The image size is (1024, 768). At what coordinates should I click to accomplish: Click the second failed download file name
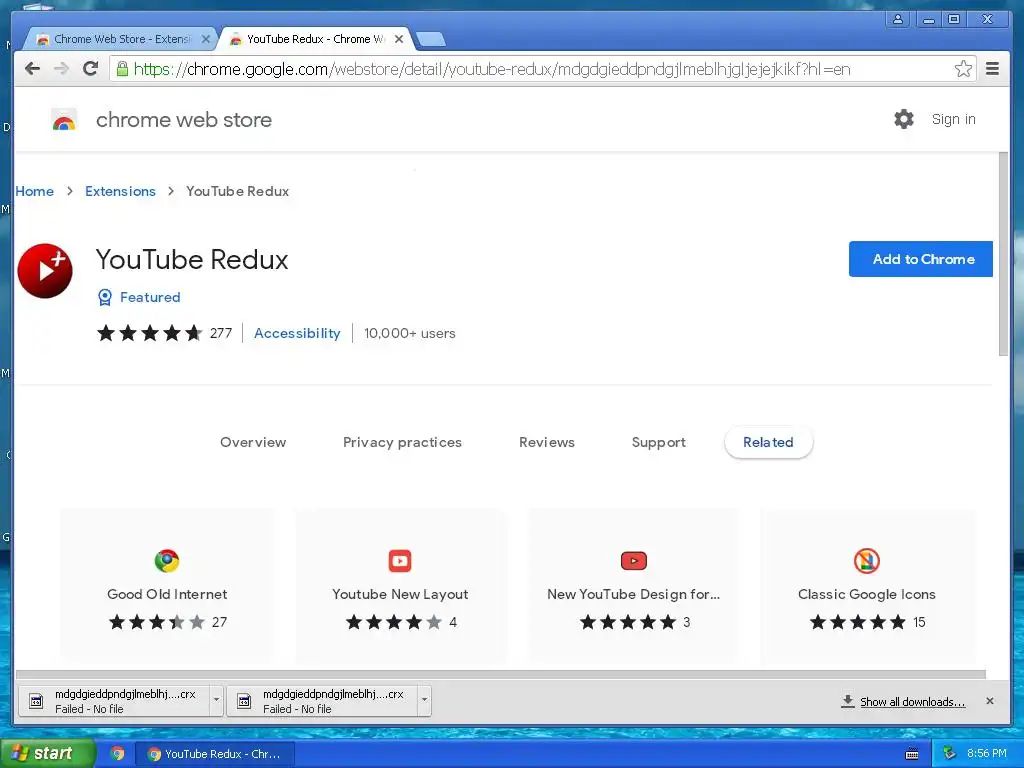(x=333, y=694)
